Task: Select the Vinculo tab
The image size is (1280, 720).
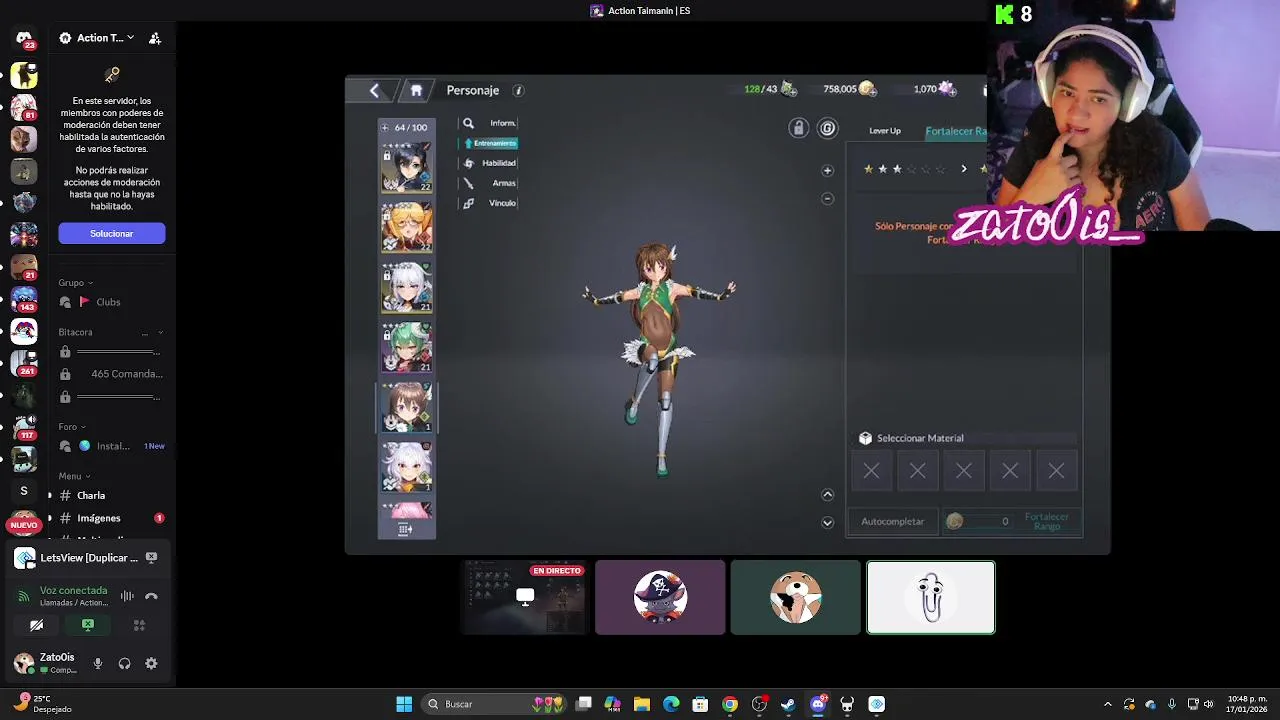Action: [x=489, y=203]
